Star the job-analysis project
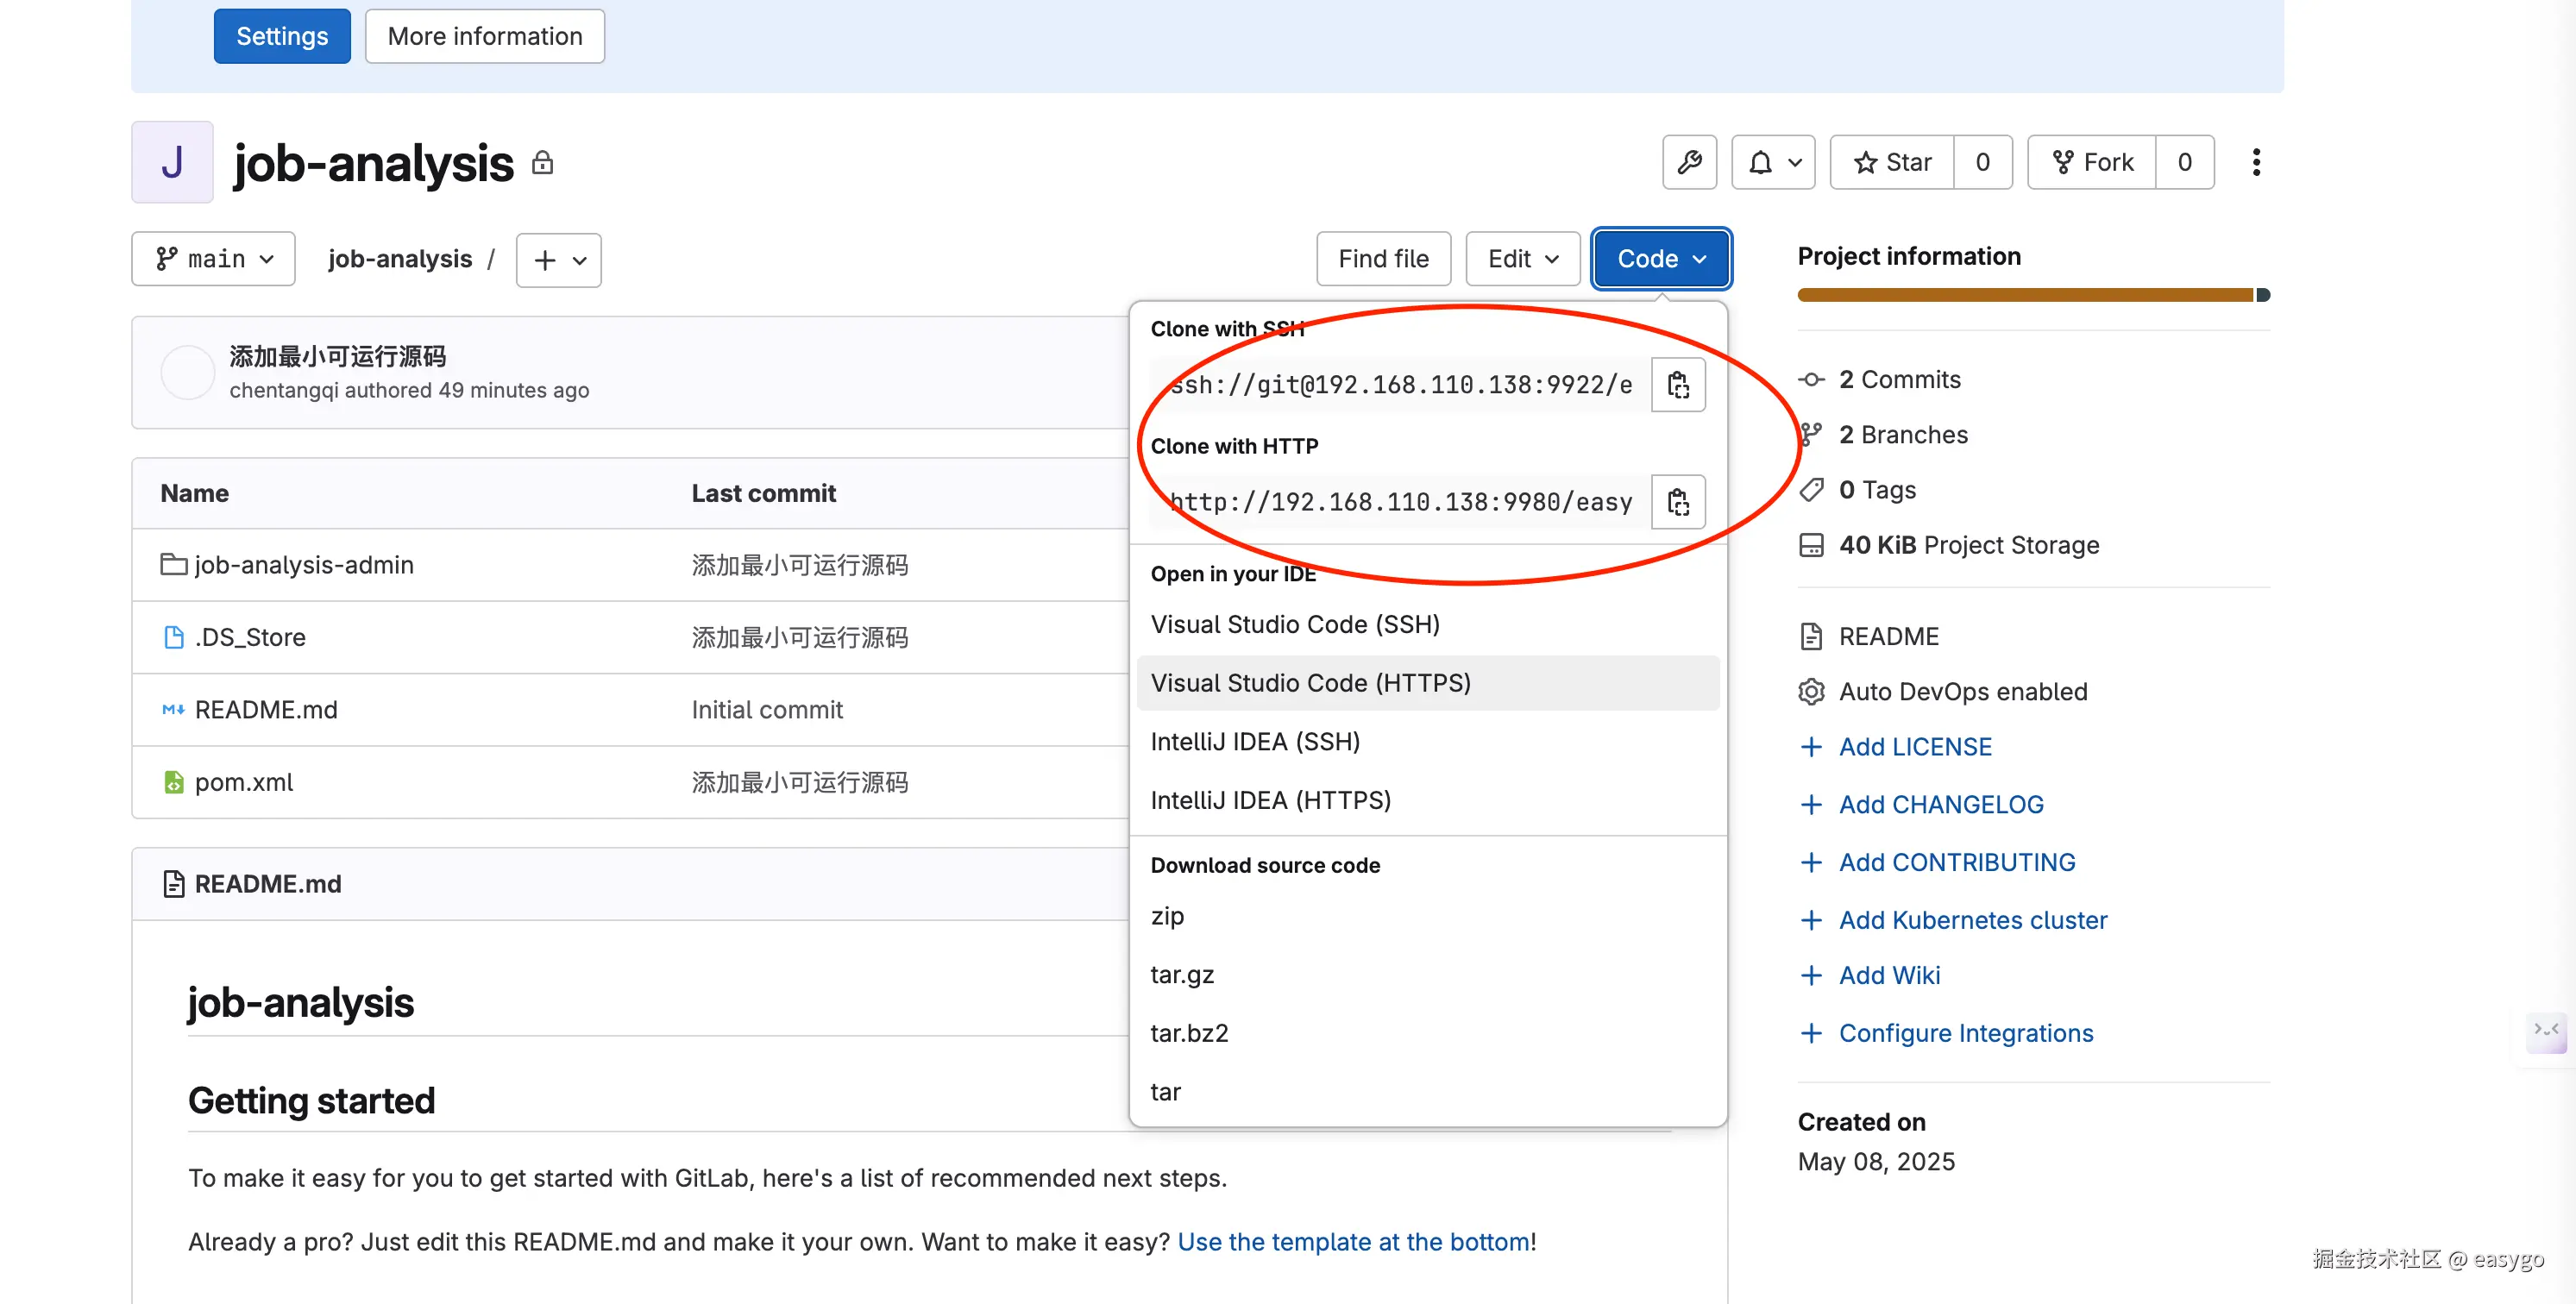The width and height of the screenshot is (2576, 1304). click(x=1891, y=162)
